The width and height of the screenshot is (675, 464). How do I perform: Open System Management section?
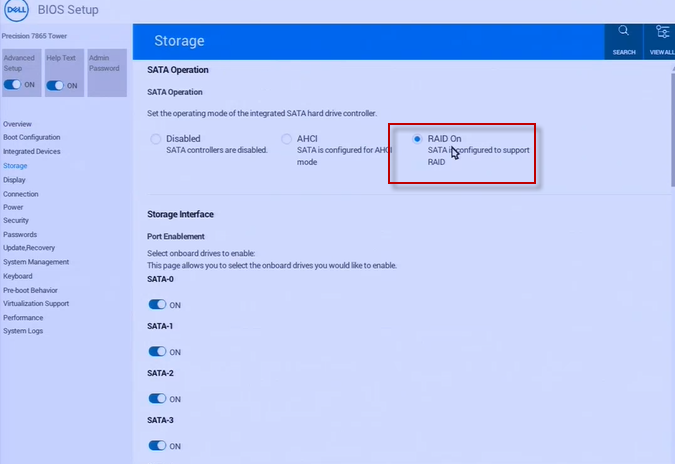coord(36,262)
